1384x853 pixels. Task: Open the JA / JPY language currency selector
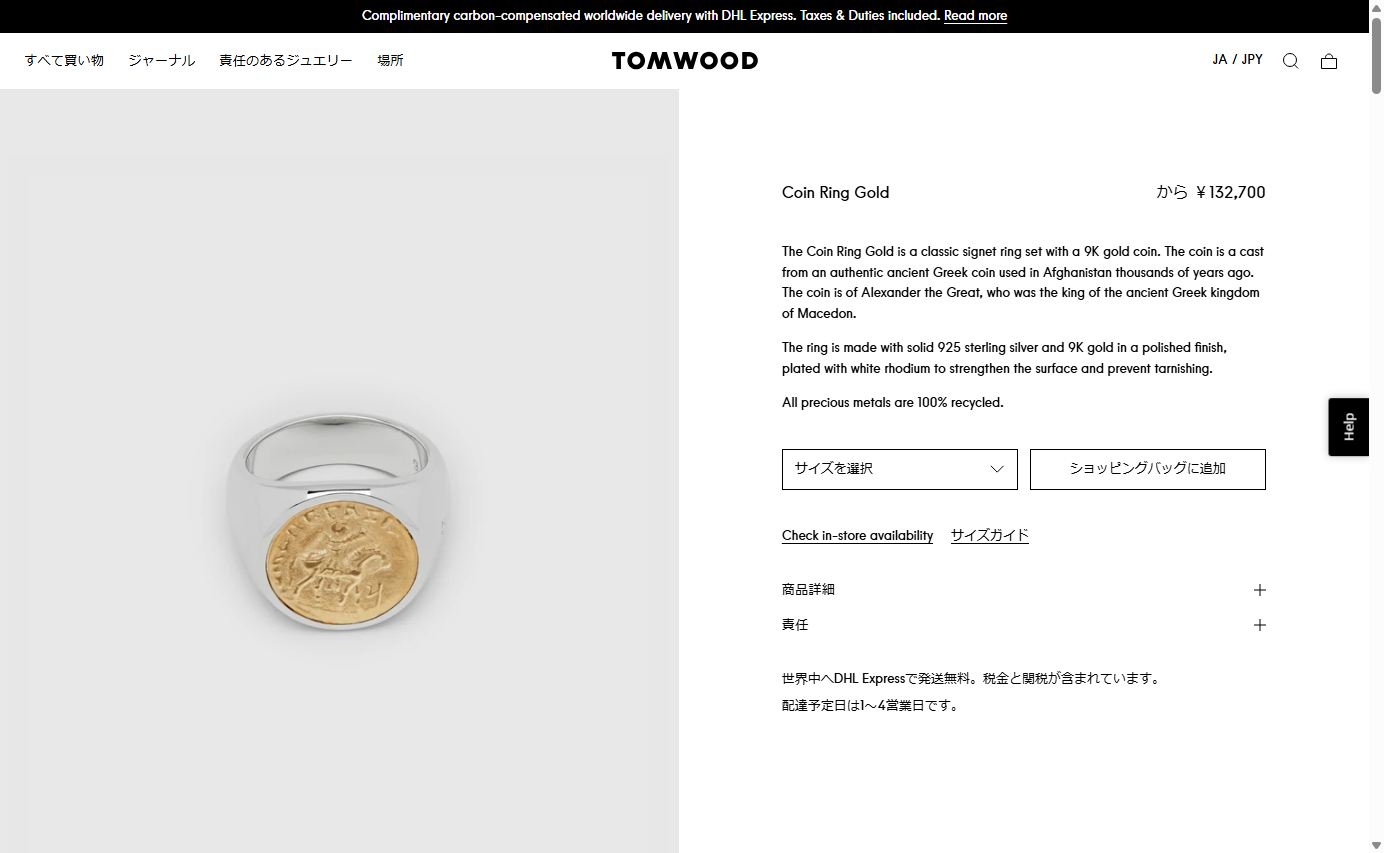pyautogui.click(x=1237, y=60)
